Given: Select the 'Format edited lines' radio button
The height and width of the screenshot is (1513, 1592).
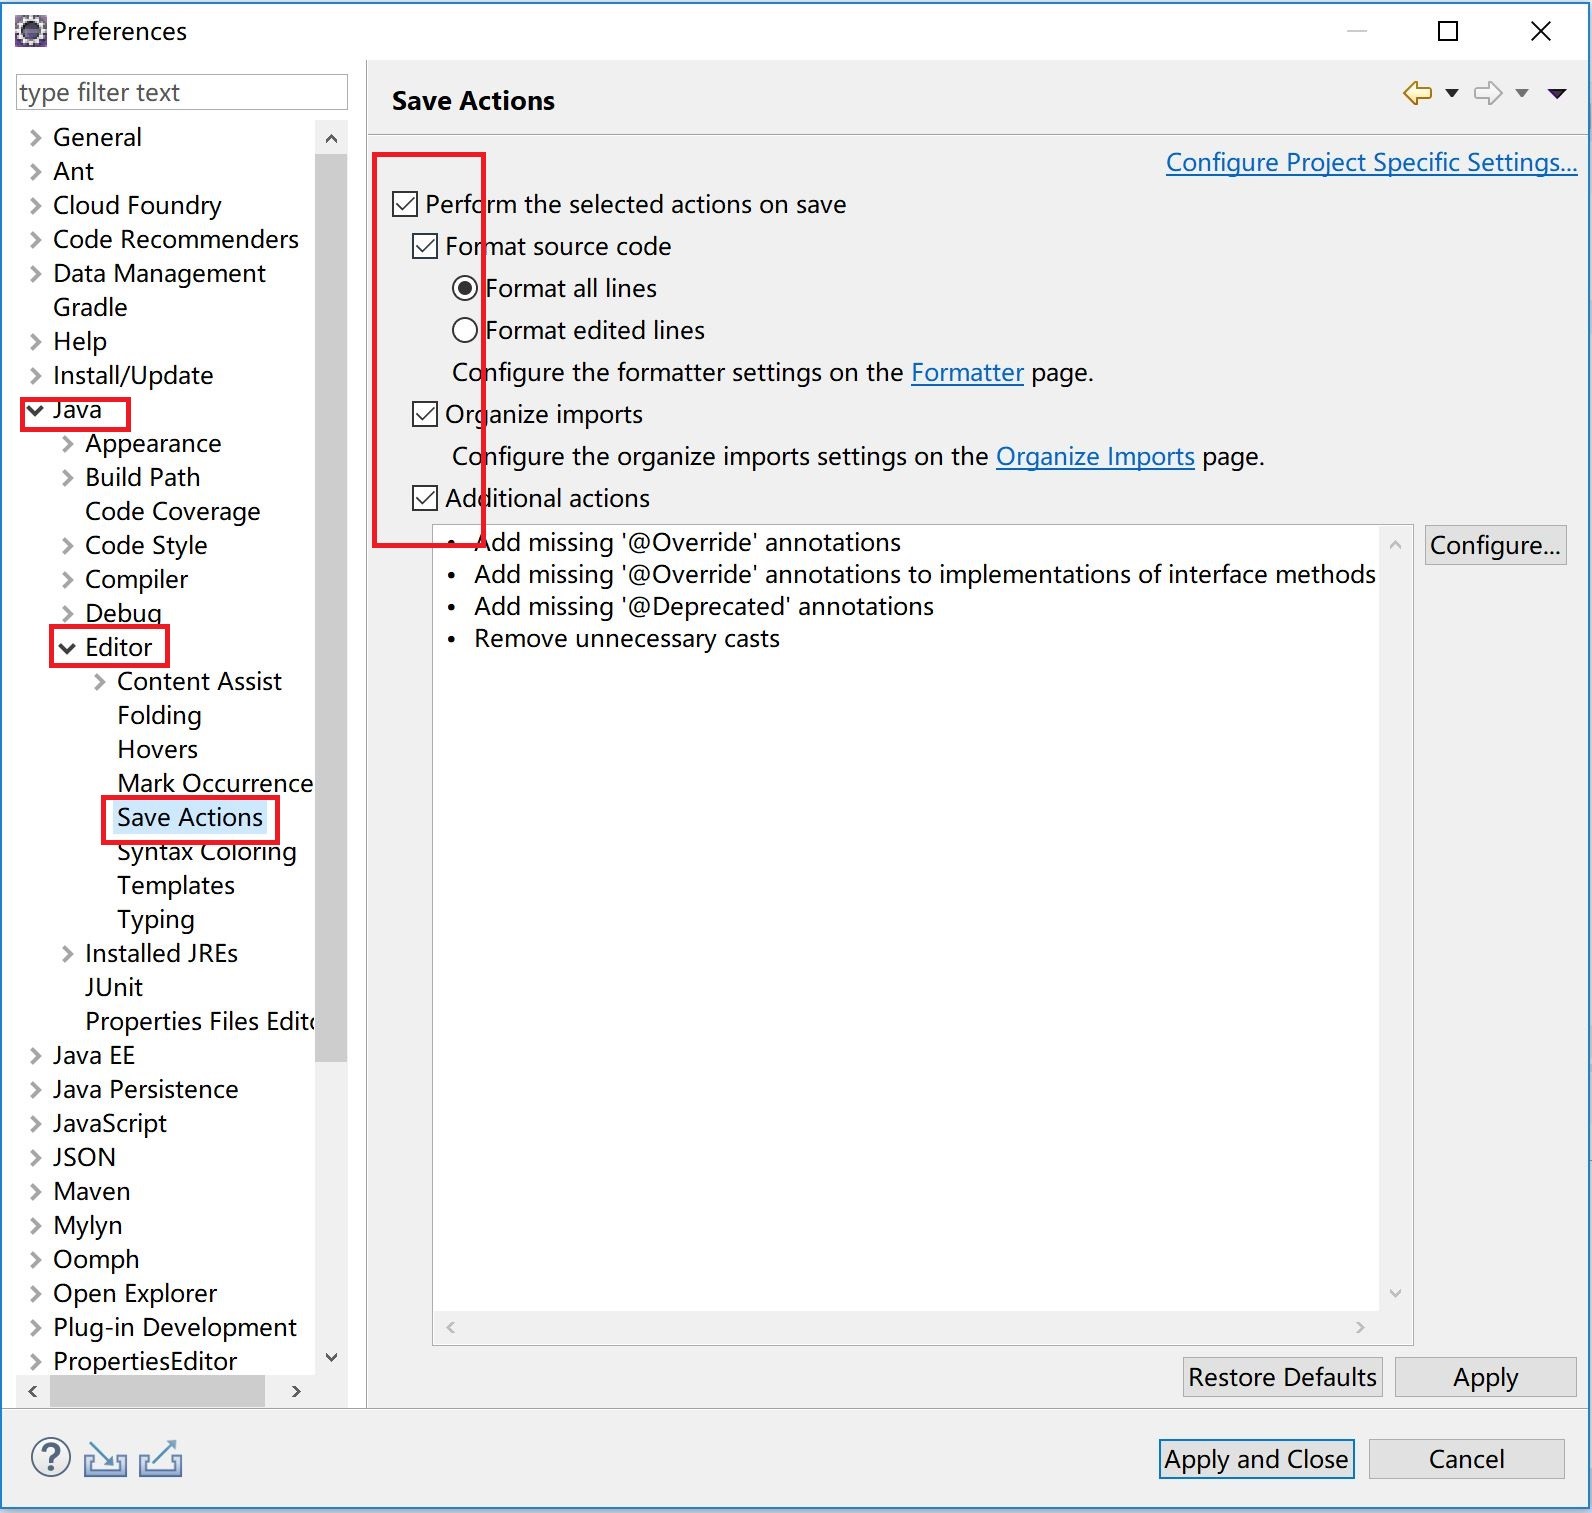Looking at the screenshot, I should click(465, 331).
